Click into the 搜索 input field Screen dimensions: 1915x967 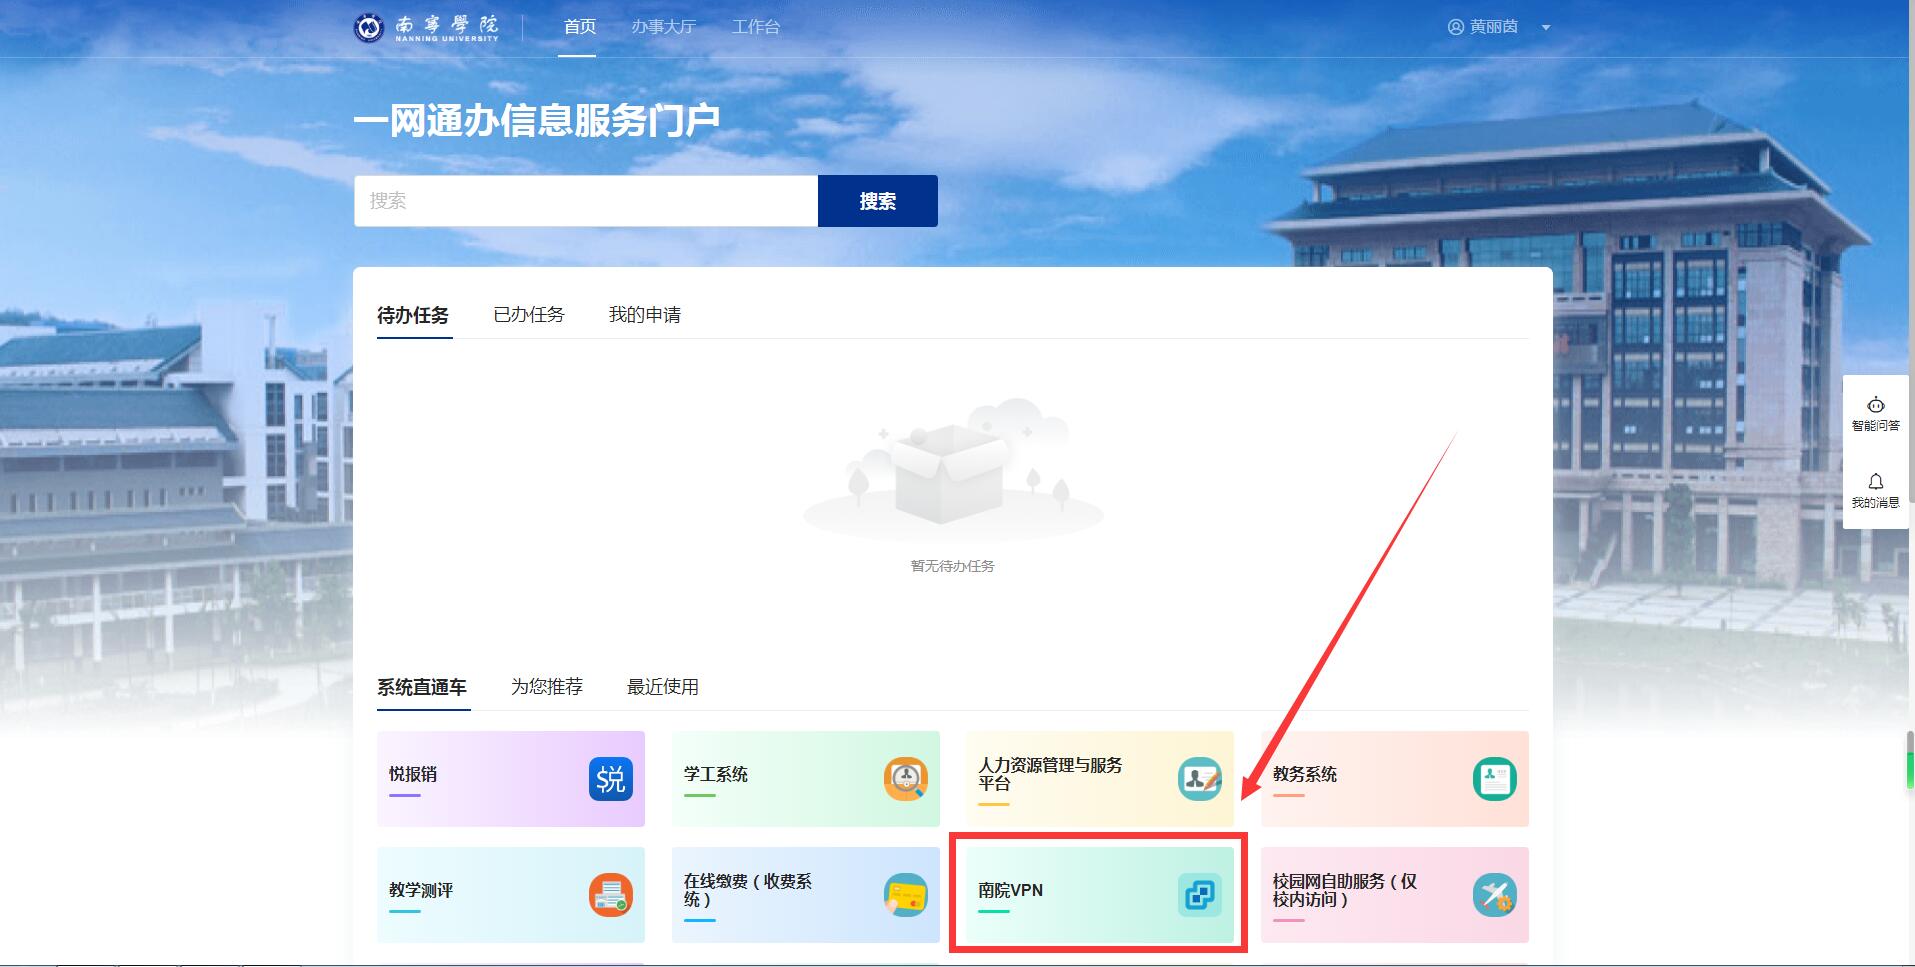pos(585,201)
